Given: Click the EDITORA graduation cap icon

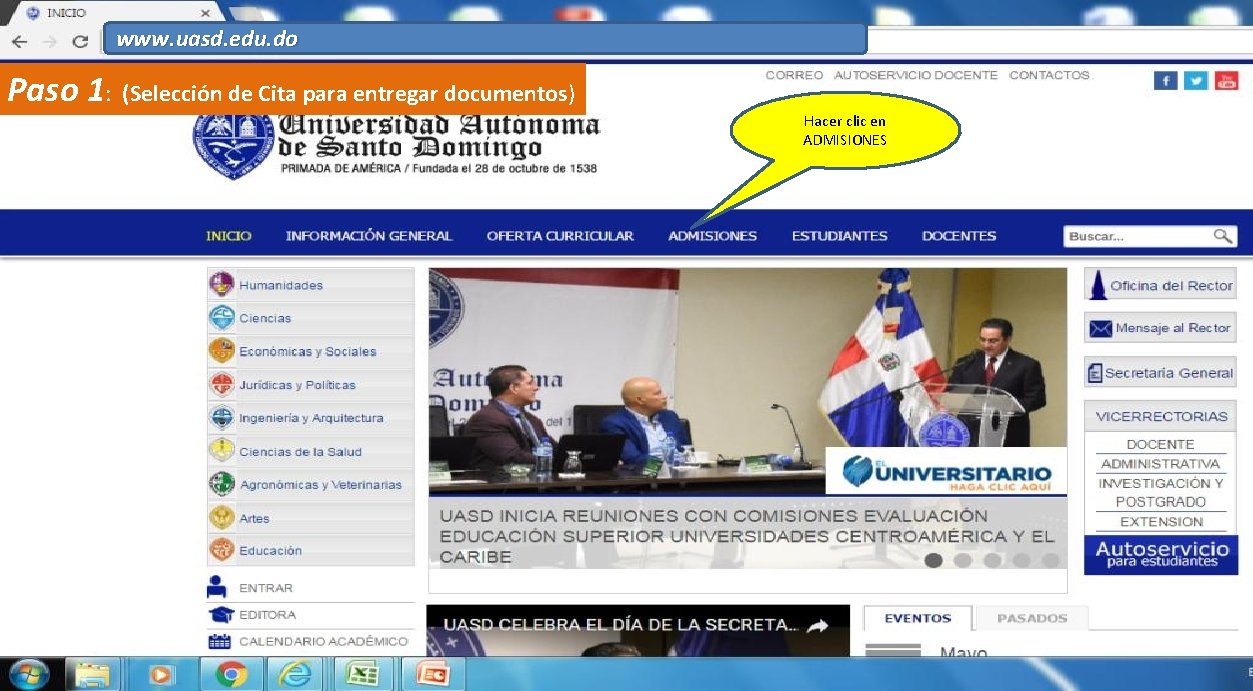Looking at the screenshot, I should coord(220,614).
